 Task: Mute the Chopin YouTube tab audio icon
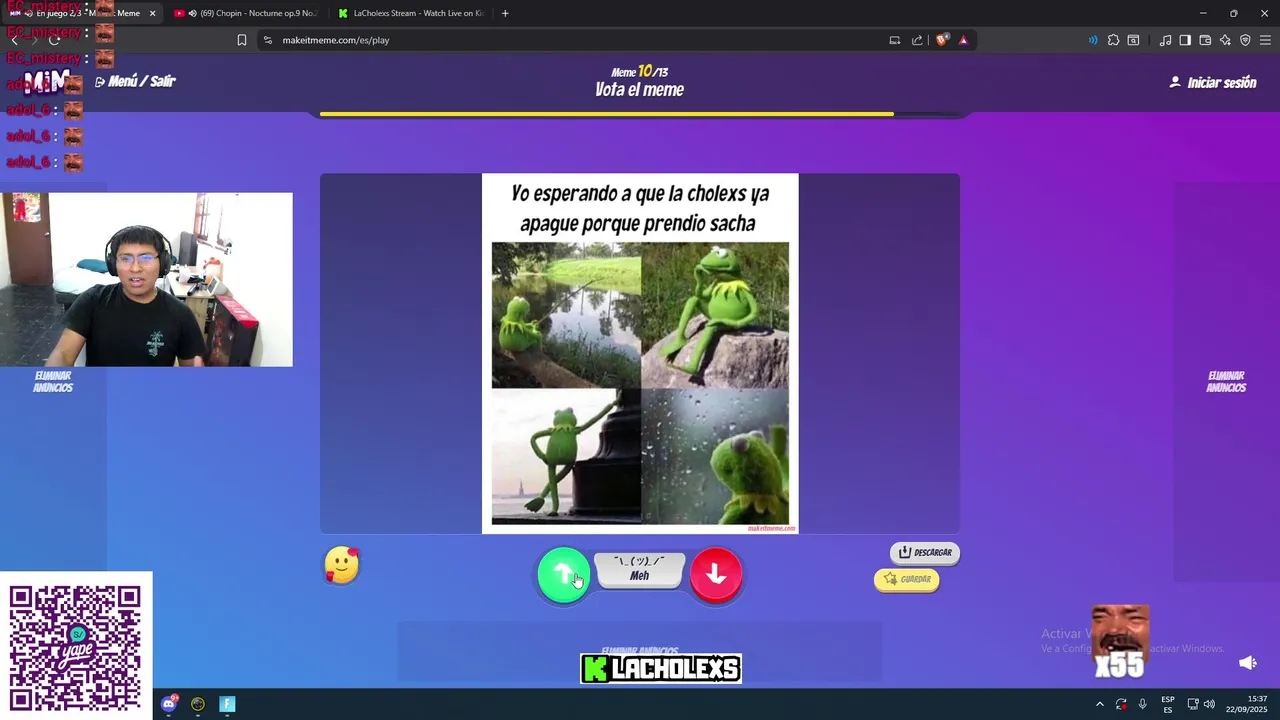point(192,13)
